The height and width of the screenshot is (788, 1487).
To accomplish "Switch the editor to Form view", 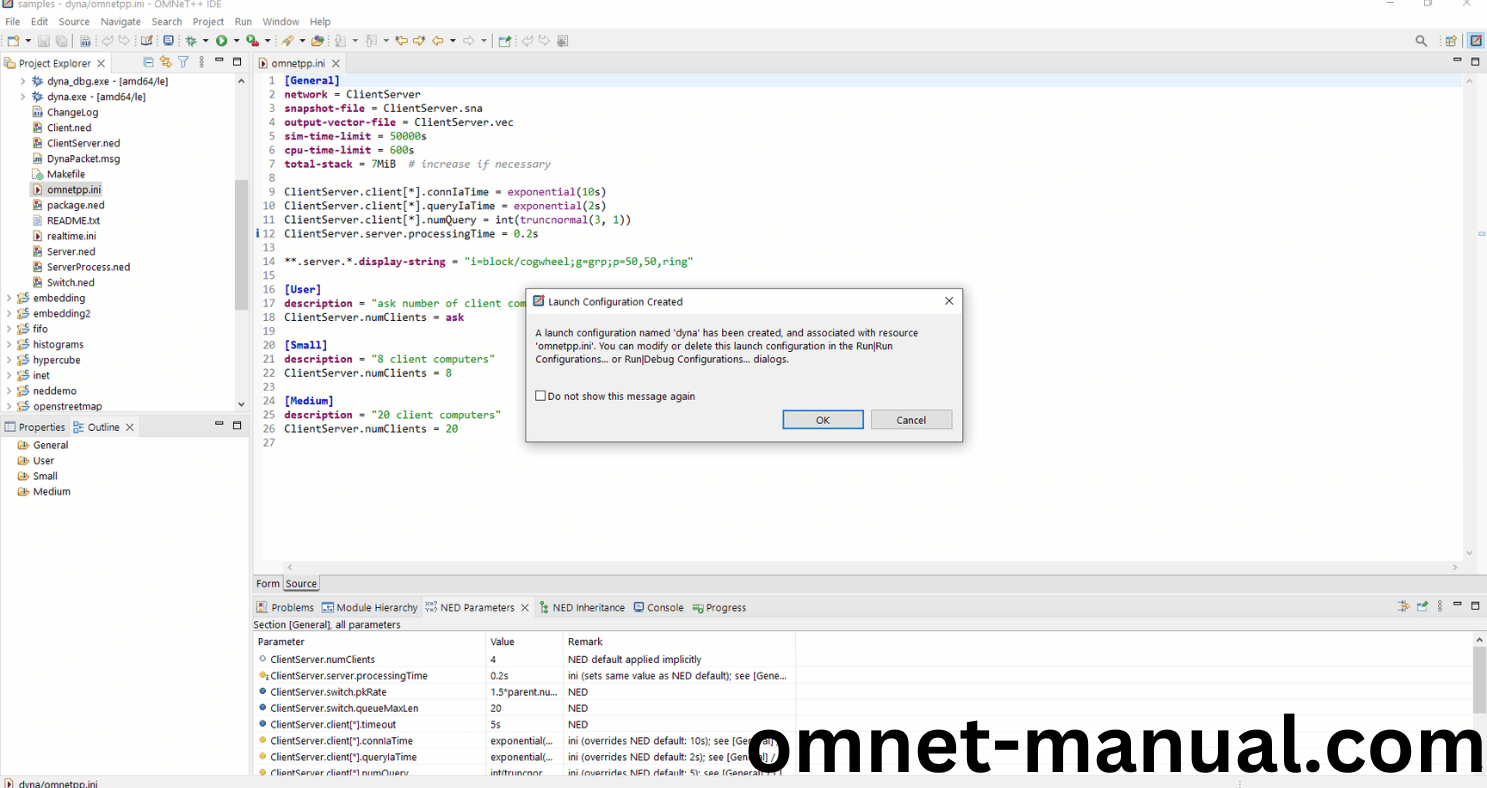I will pyautogui.click(x=267, y=584).
